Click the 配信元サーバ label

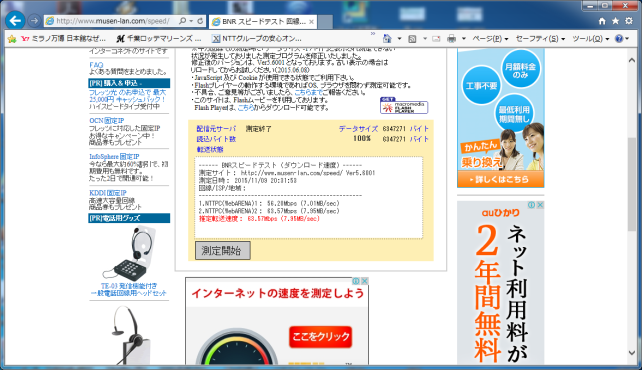tap(216, 129)
